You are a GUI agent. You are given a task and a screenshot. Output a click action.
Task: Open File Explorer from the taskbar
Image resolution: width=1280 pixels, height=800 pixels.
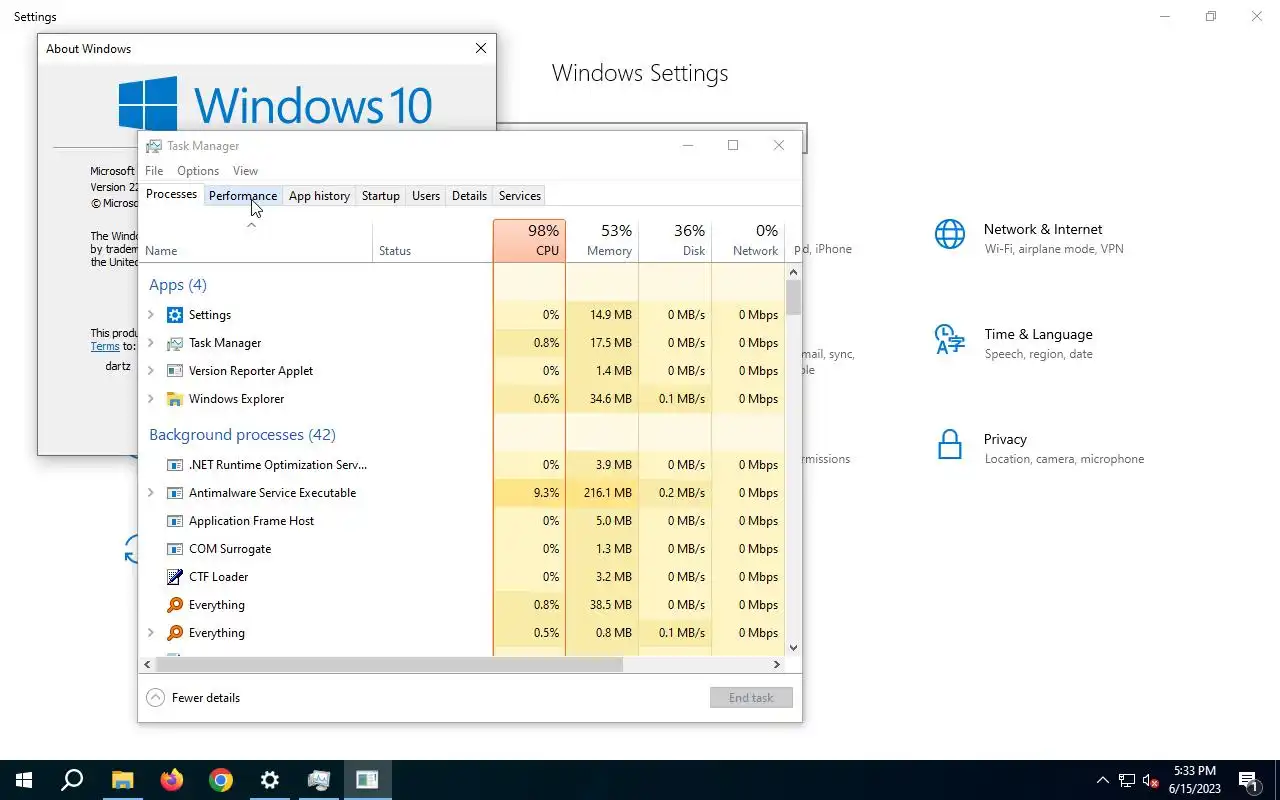coord(122,780)
